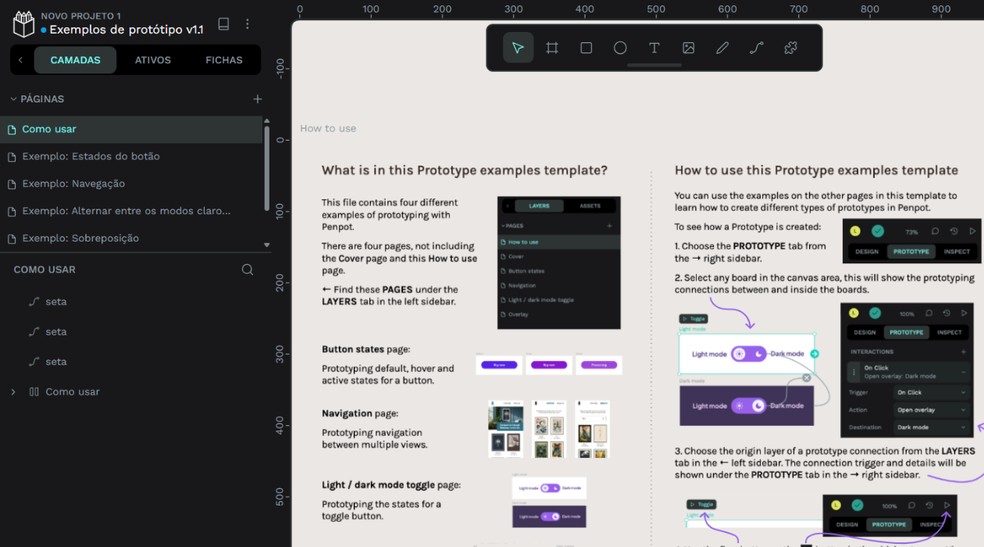Click board icon of Como usar layer
The height and width of the screenshot is (547, 984).
pos(34,392)
